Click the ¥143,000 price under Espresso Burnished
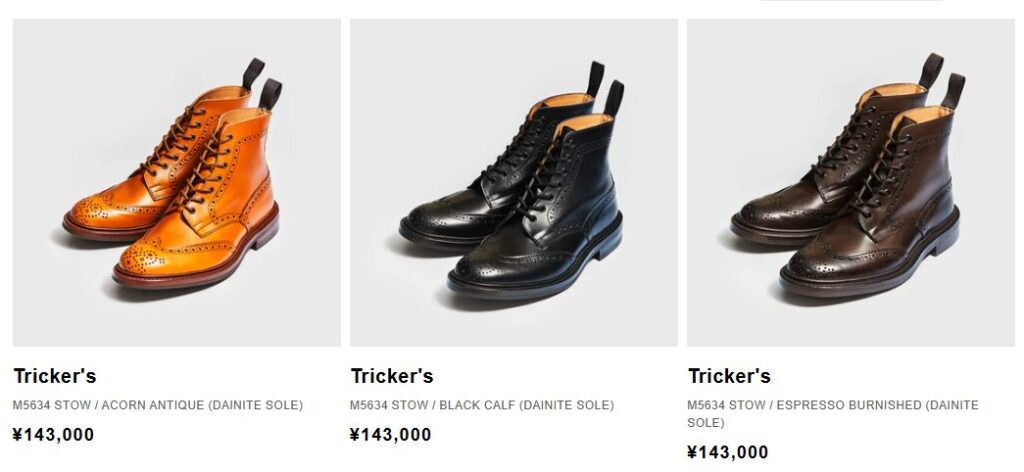 [727, 452]
